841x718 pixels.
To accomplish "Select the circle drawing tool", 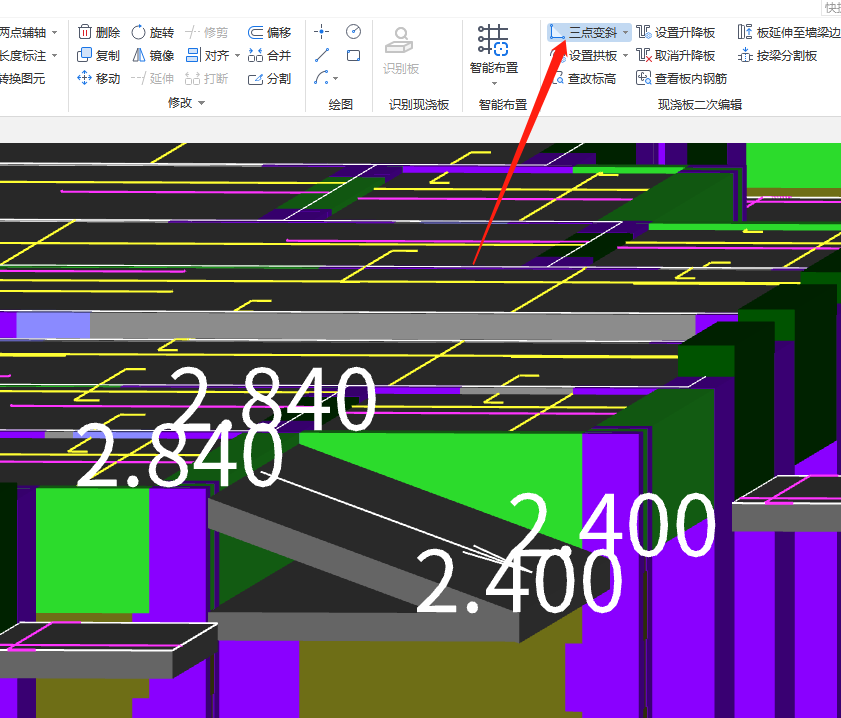I will click(353, 32).
